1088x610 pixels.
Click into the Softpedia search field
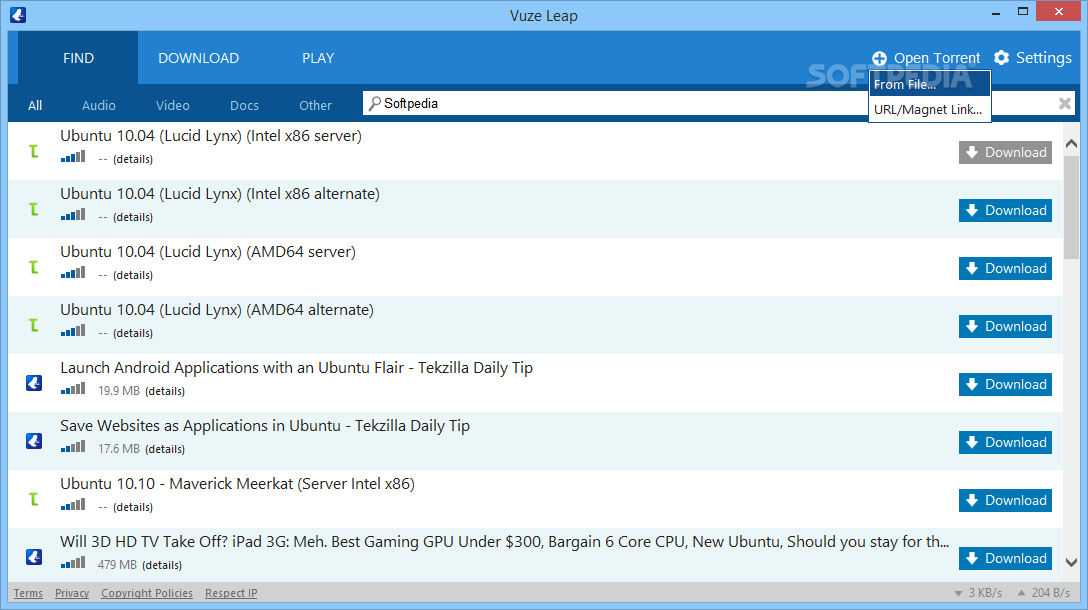click(614, 103)
